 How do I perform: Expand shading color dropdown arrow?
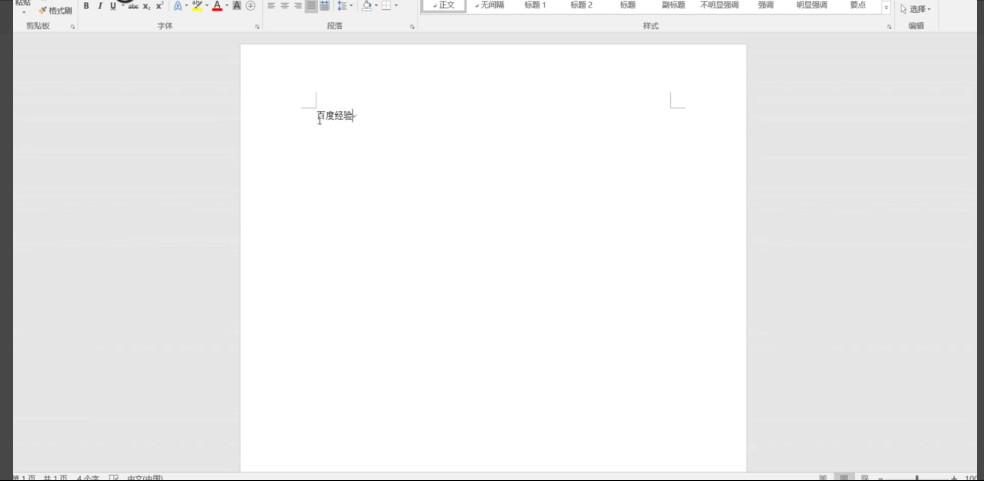point(376,6)
